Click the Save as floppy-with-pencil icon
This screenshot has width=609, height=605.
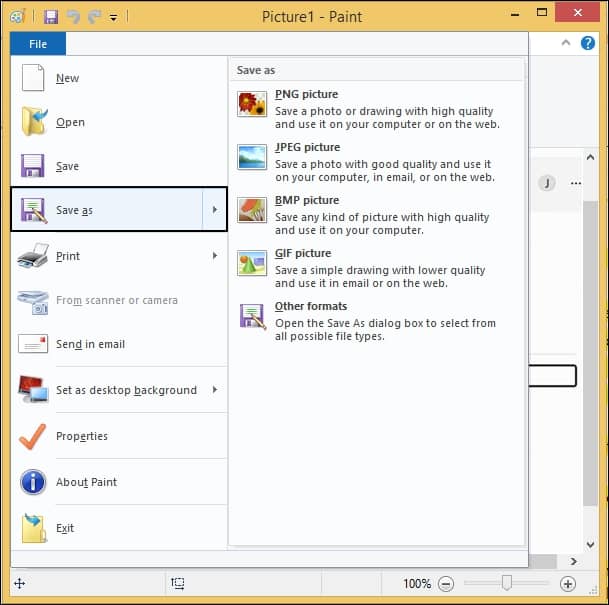34,210
